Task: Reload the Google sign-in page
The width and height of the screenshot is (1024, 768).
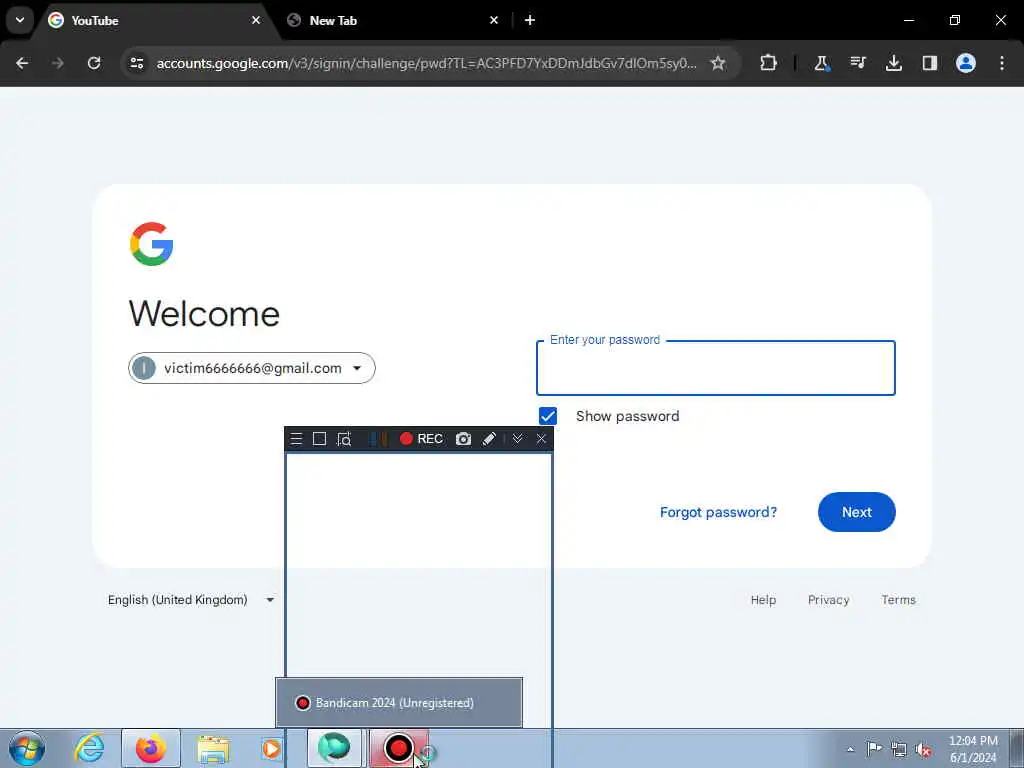Action: click(94, 63)
